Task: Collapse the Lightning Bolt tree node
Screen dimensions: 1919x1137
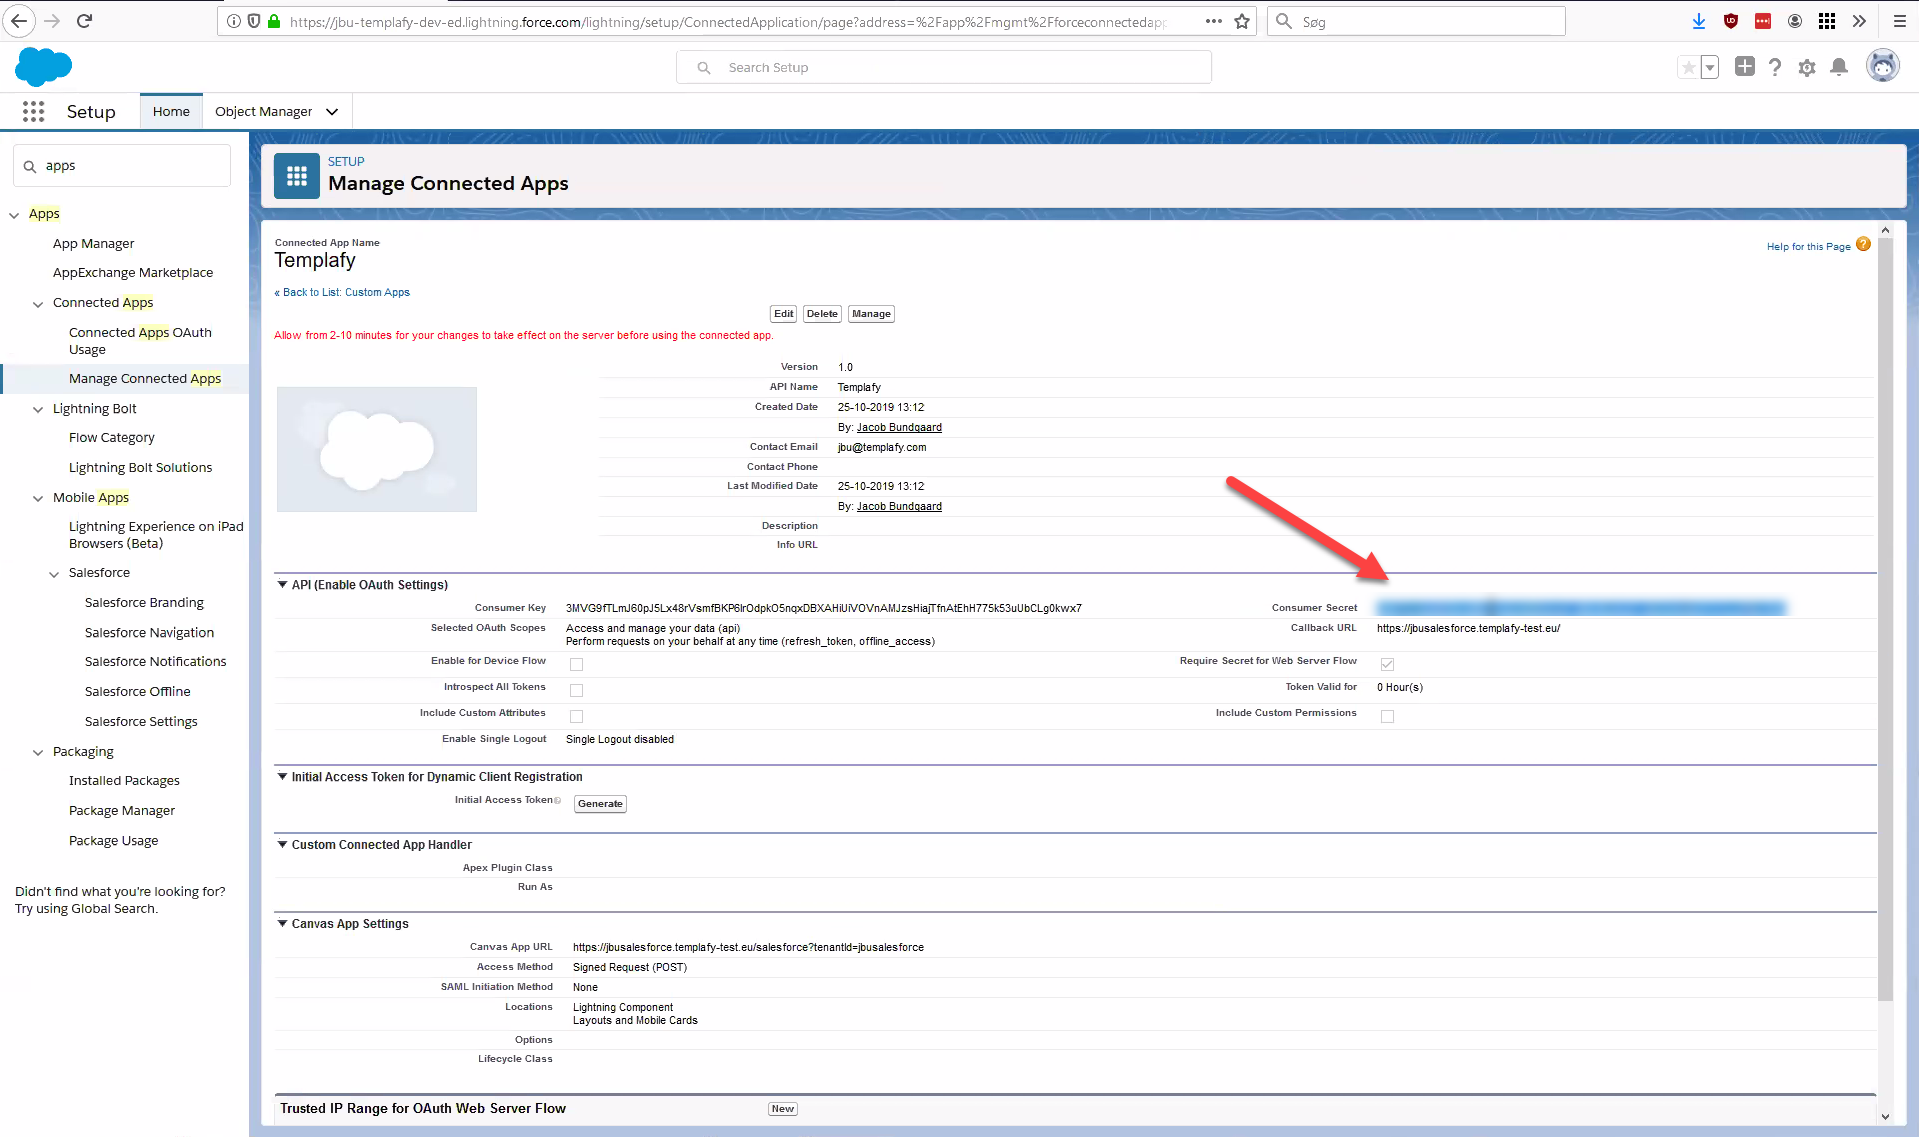Action: click(38, 410)
